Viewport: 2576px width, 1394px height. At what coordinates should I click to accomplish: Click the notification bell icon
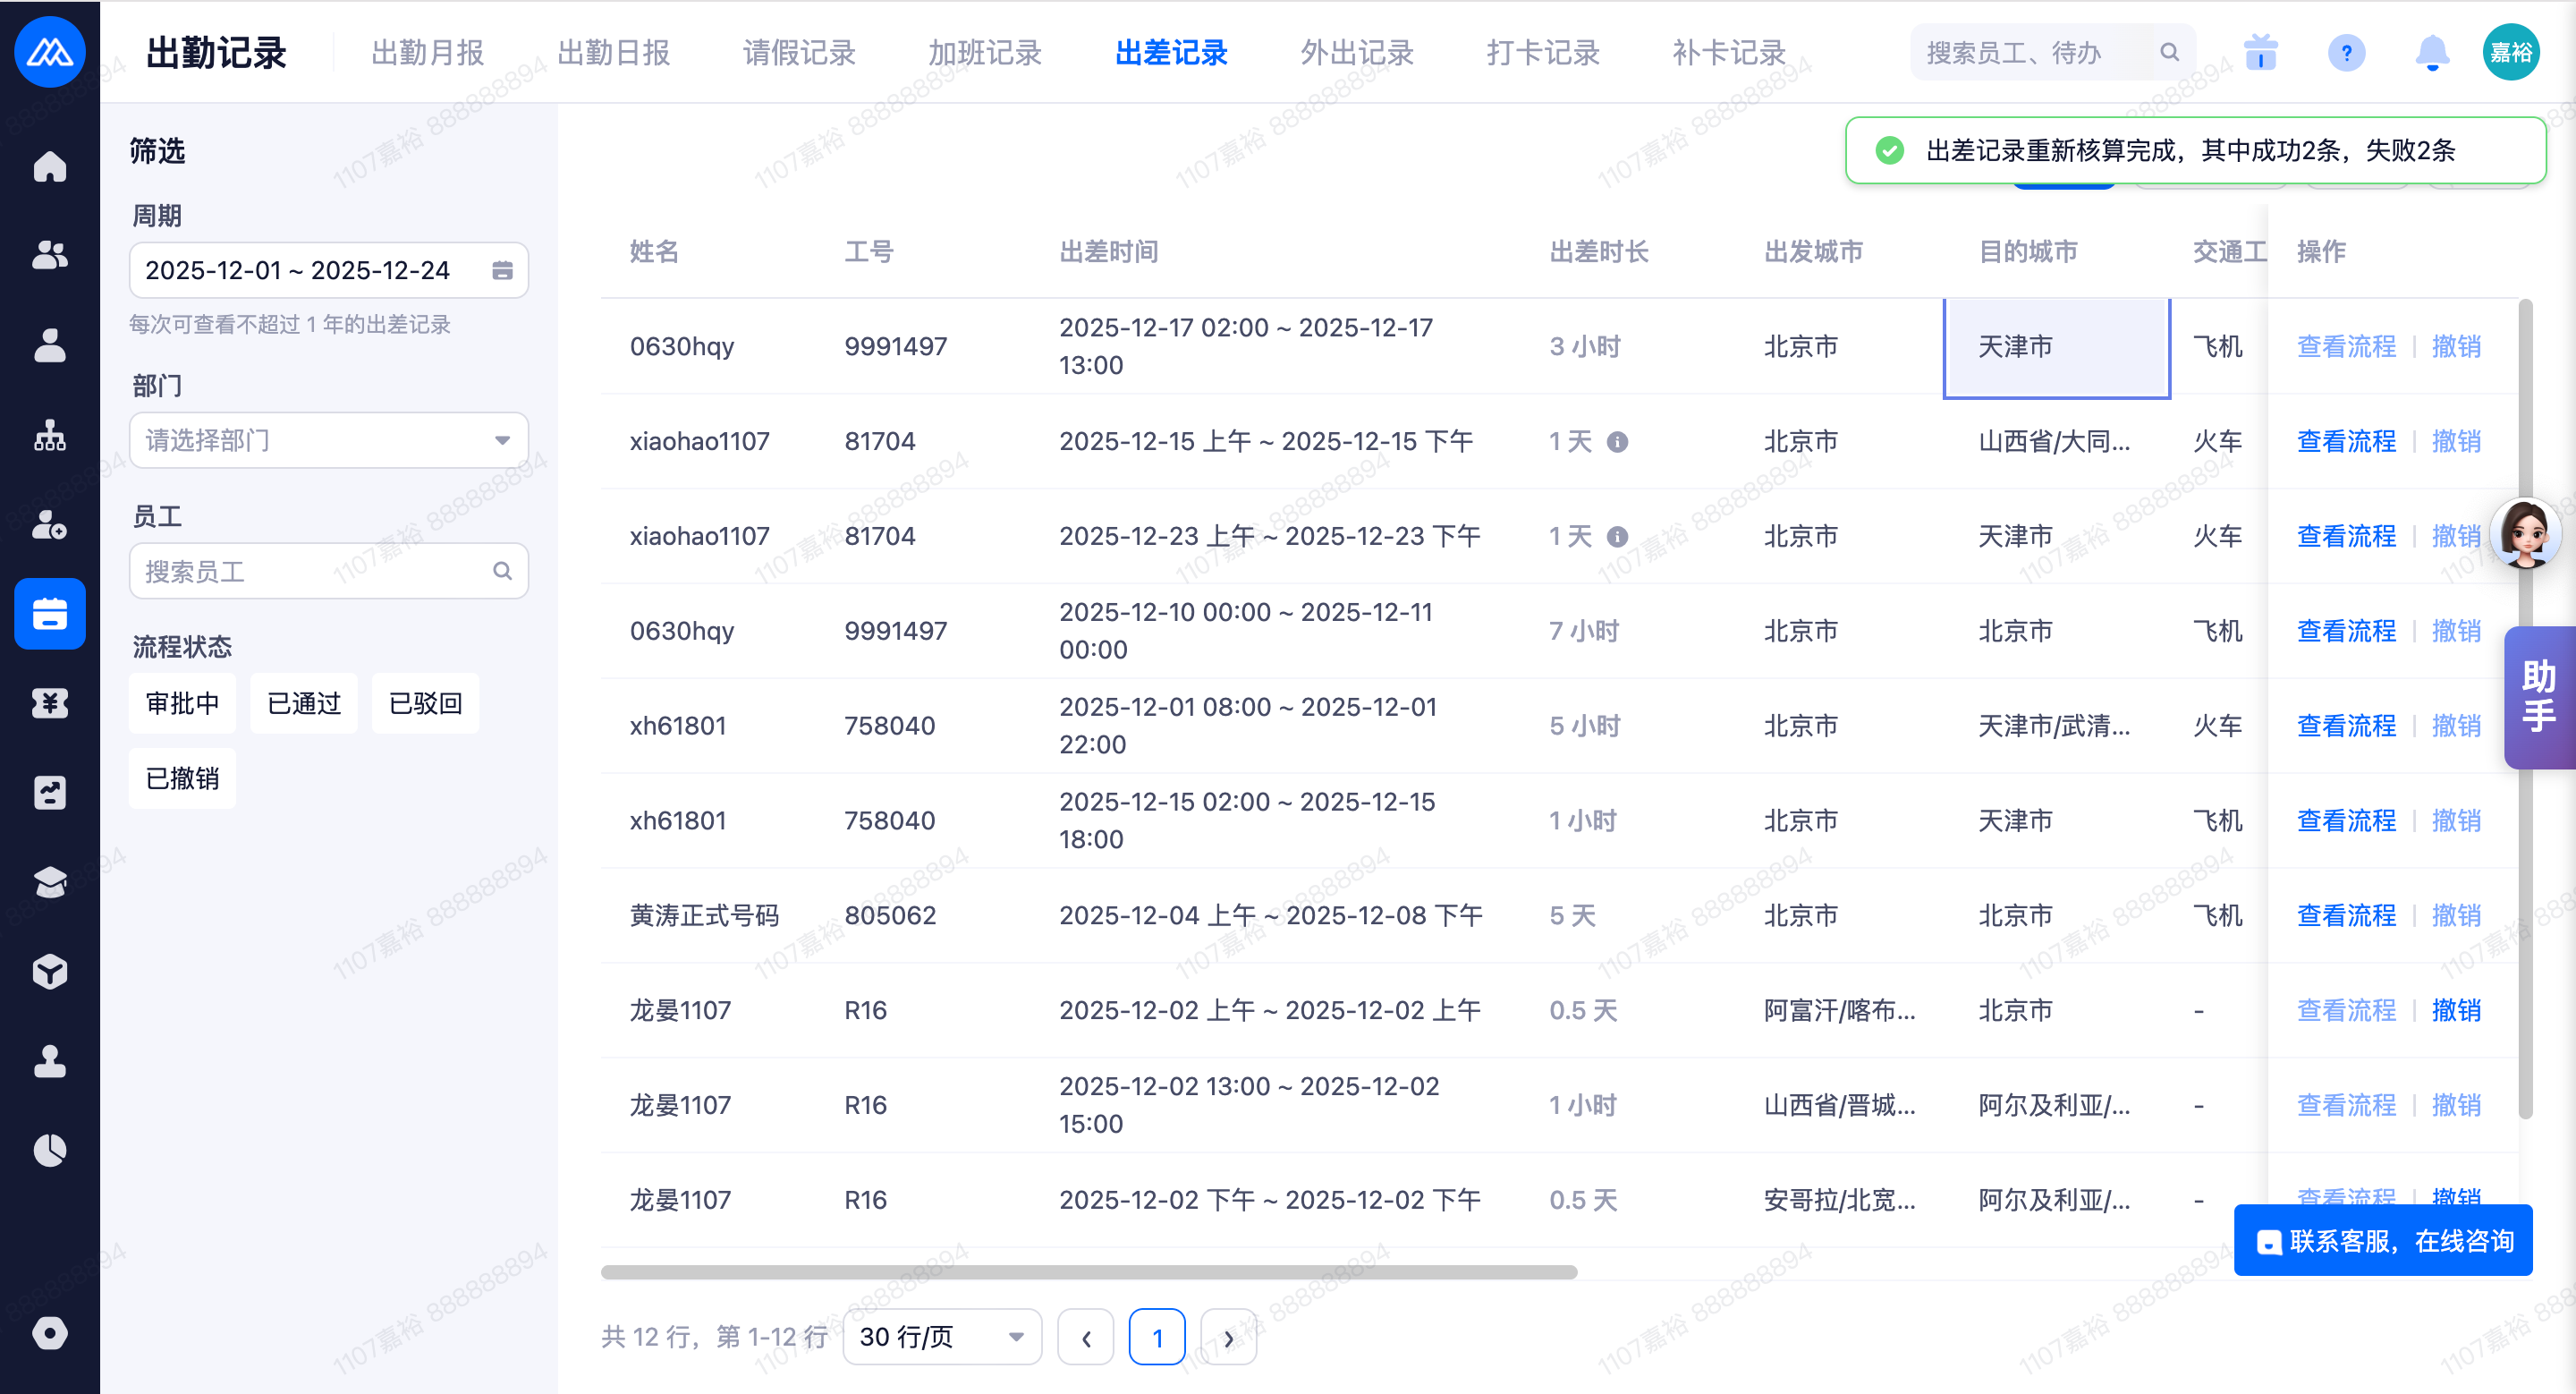[2431, 52]
